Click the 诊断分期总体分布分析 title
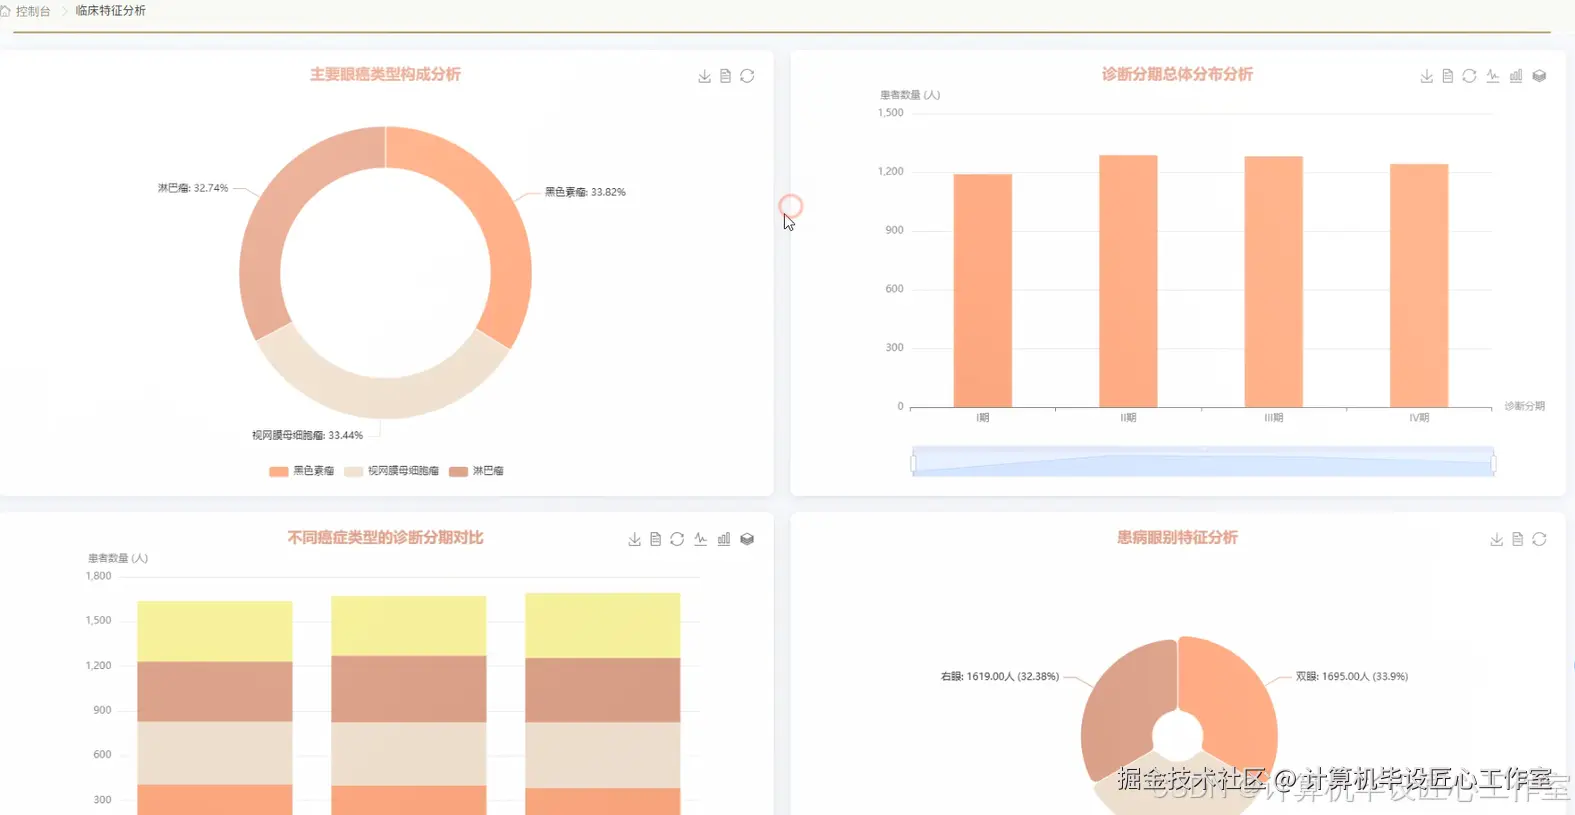 click(1177, 75)
